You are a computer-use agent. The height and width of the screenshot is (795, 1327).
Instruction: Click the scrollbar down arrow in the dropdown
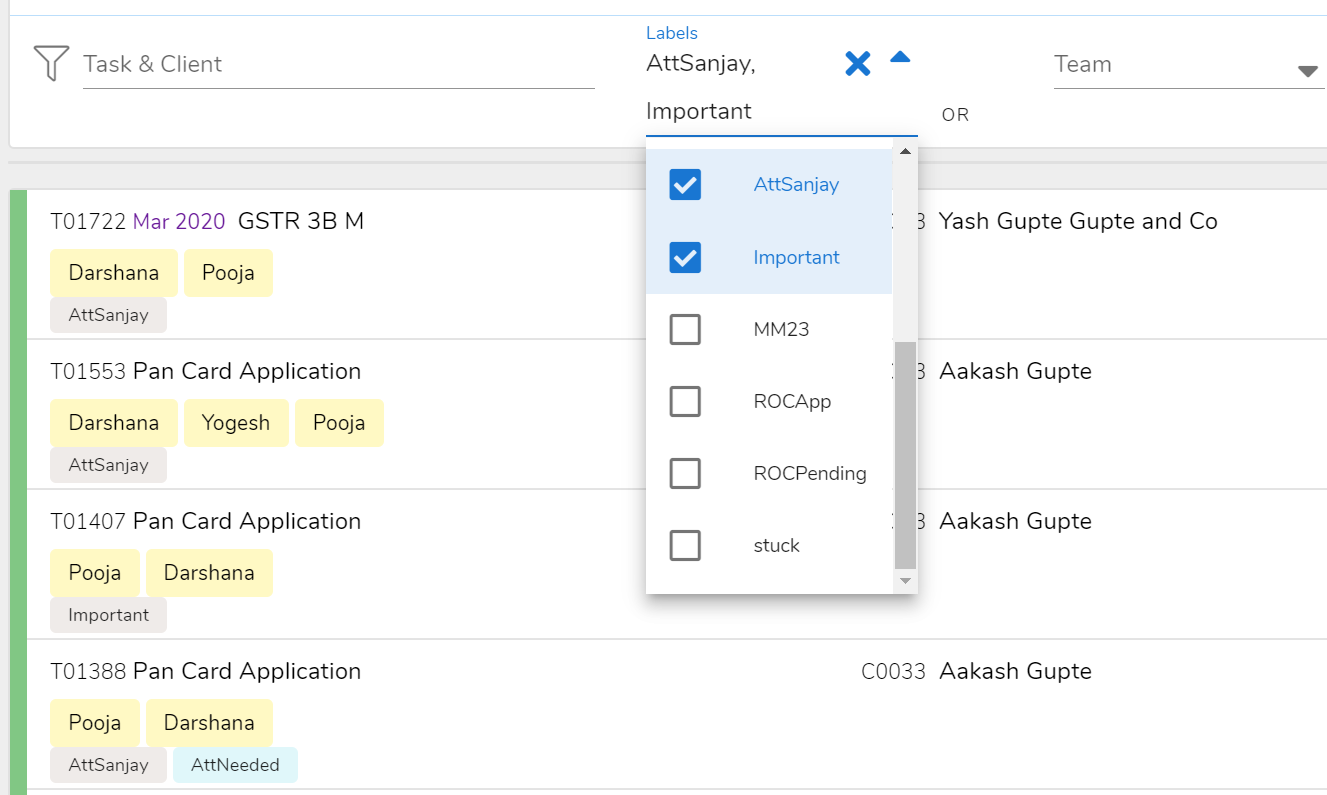(x=905, y=580)
